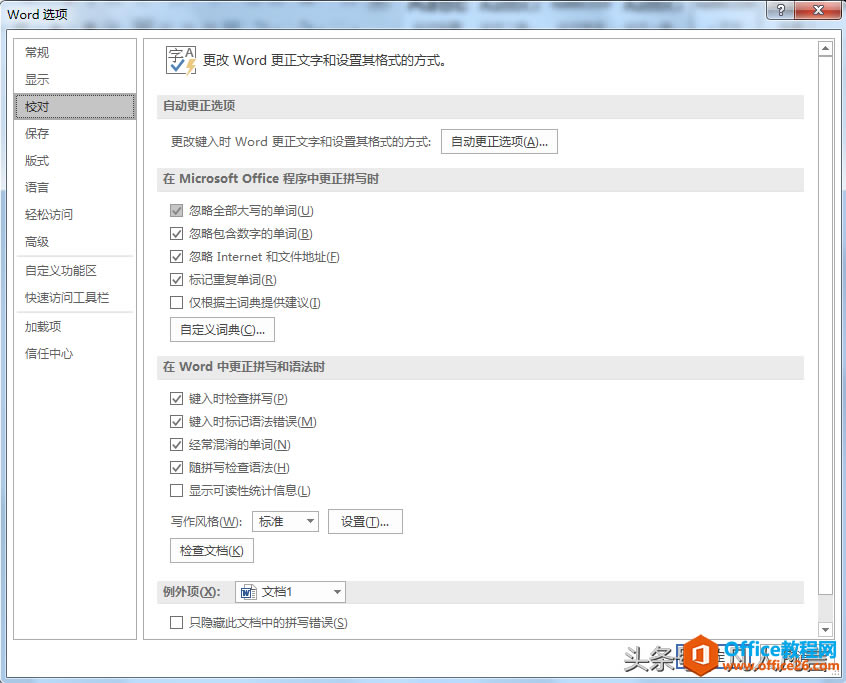Click the Word 选项 dialog title
Image resolution: width=846 pixels, height=683 pixels.
[37, 14]
